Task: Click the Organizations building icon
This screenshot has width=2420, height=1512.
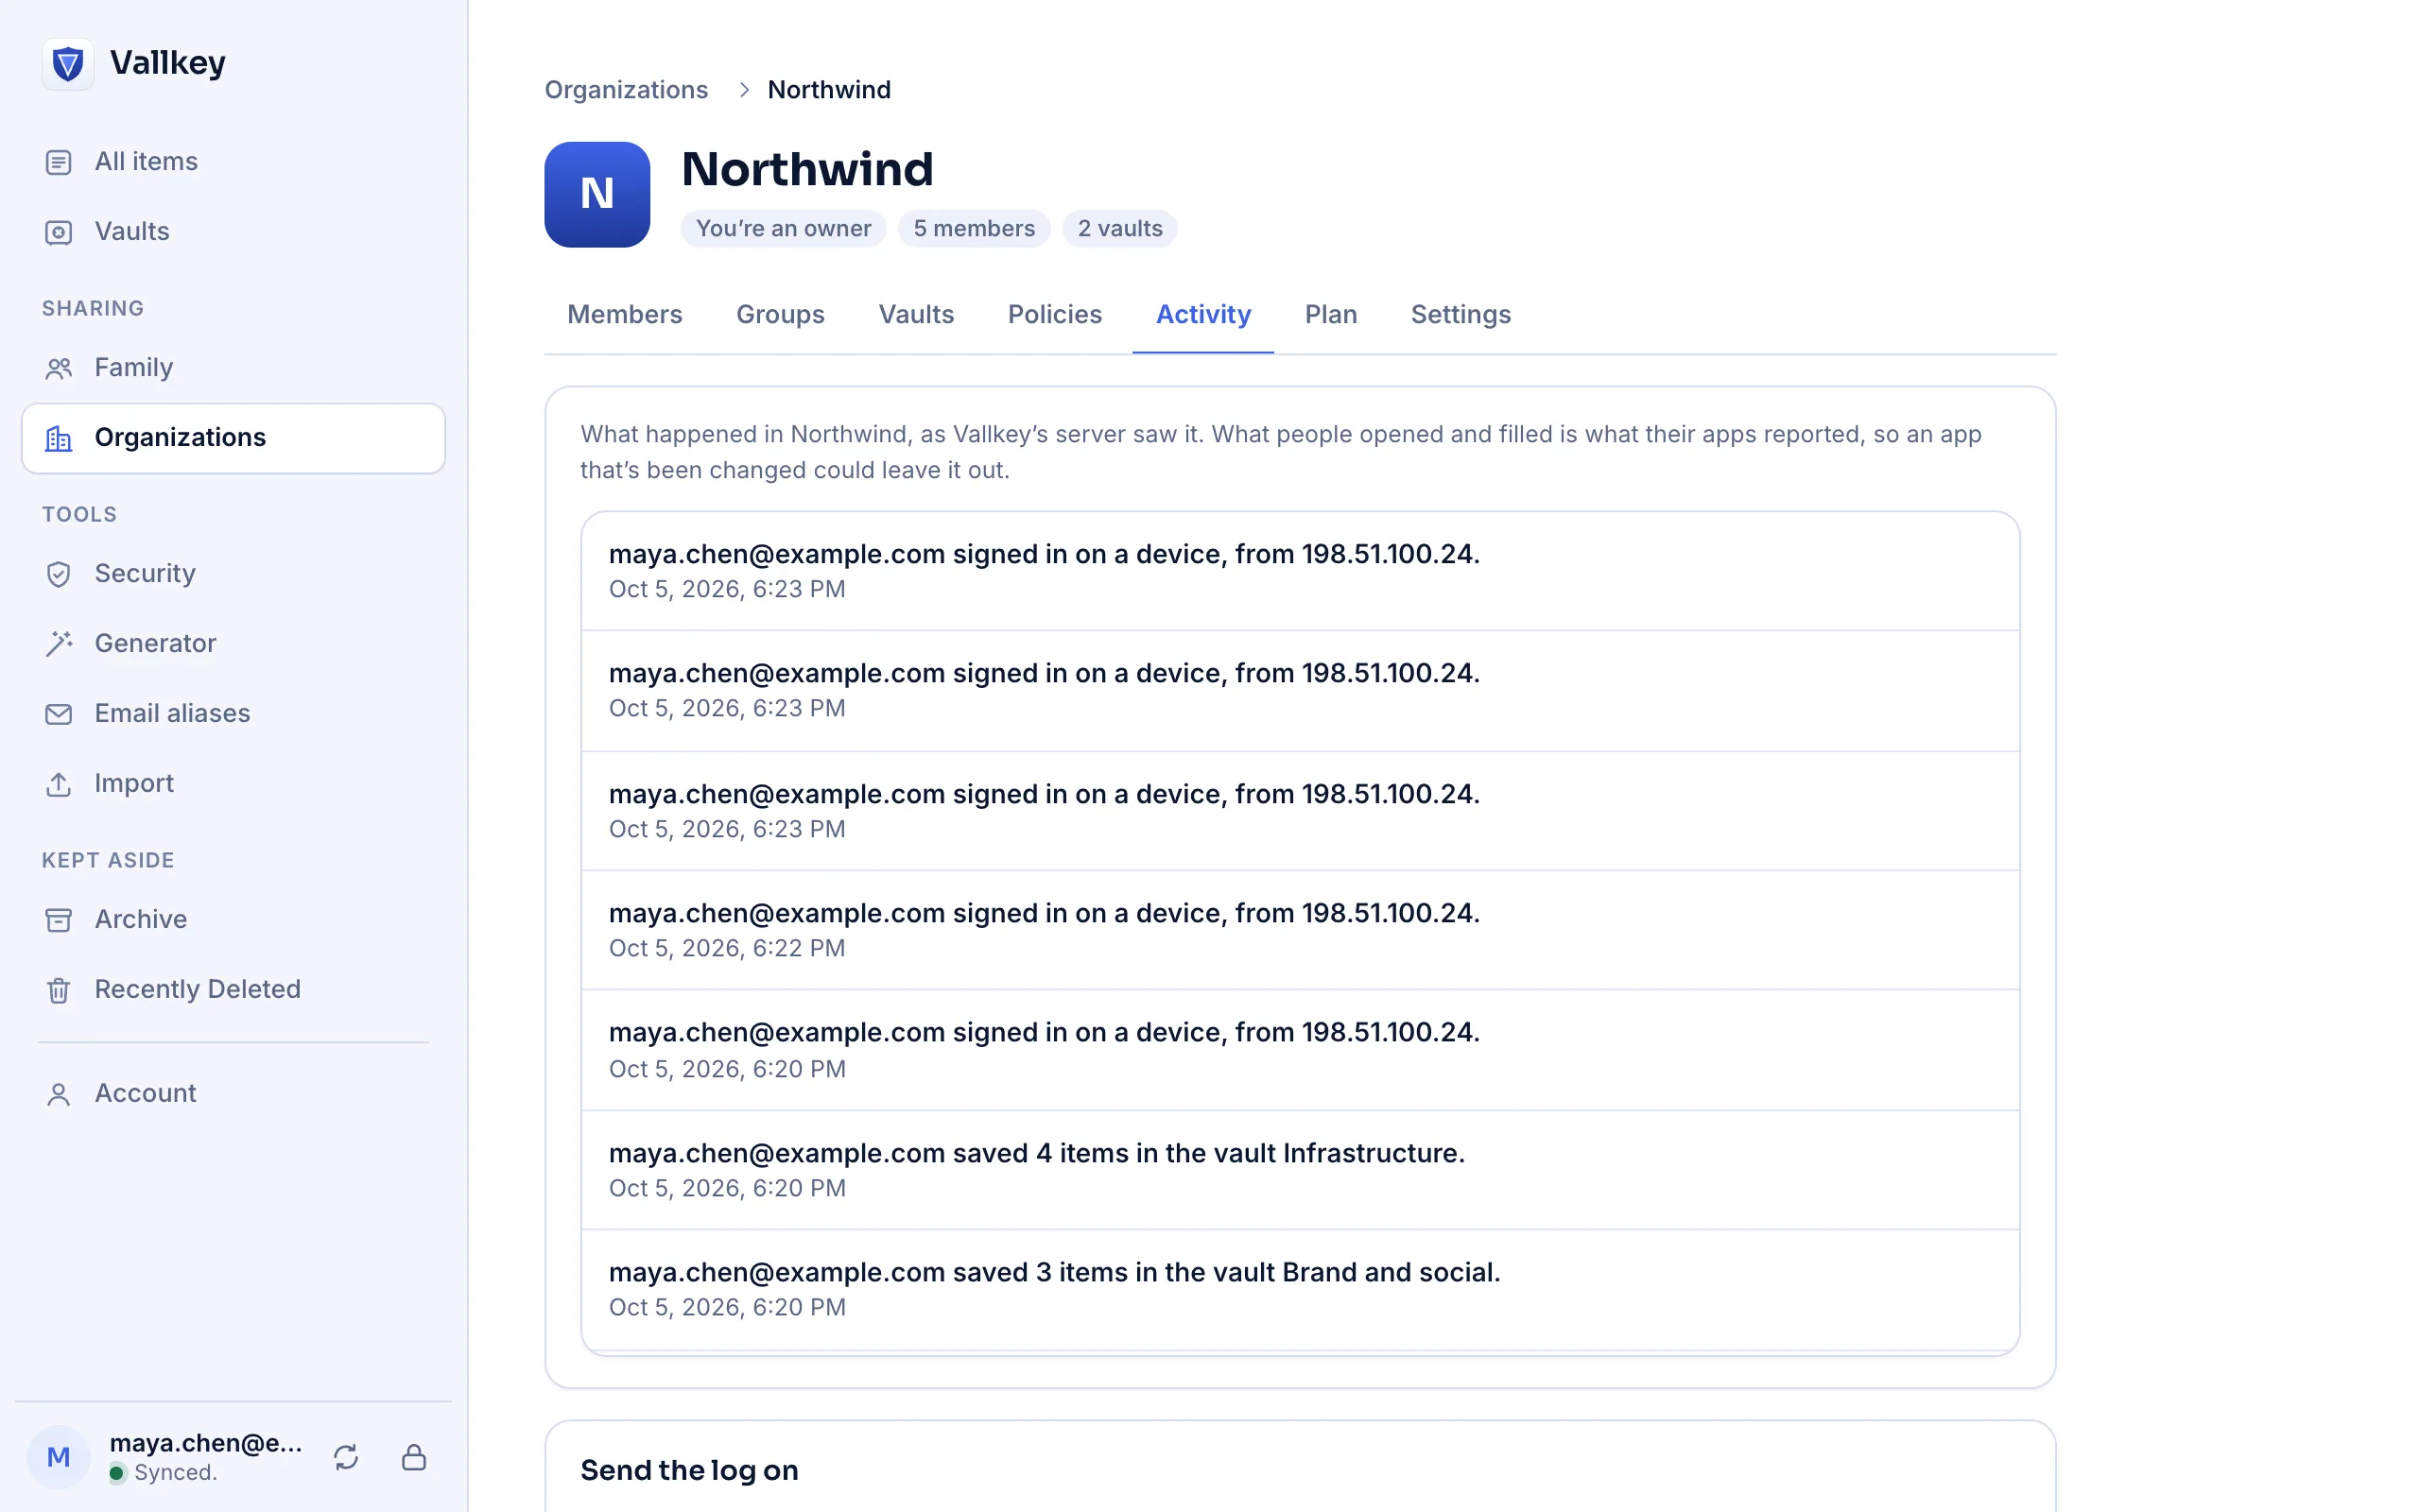Action: coord(59,438)
